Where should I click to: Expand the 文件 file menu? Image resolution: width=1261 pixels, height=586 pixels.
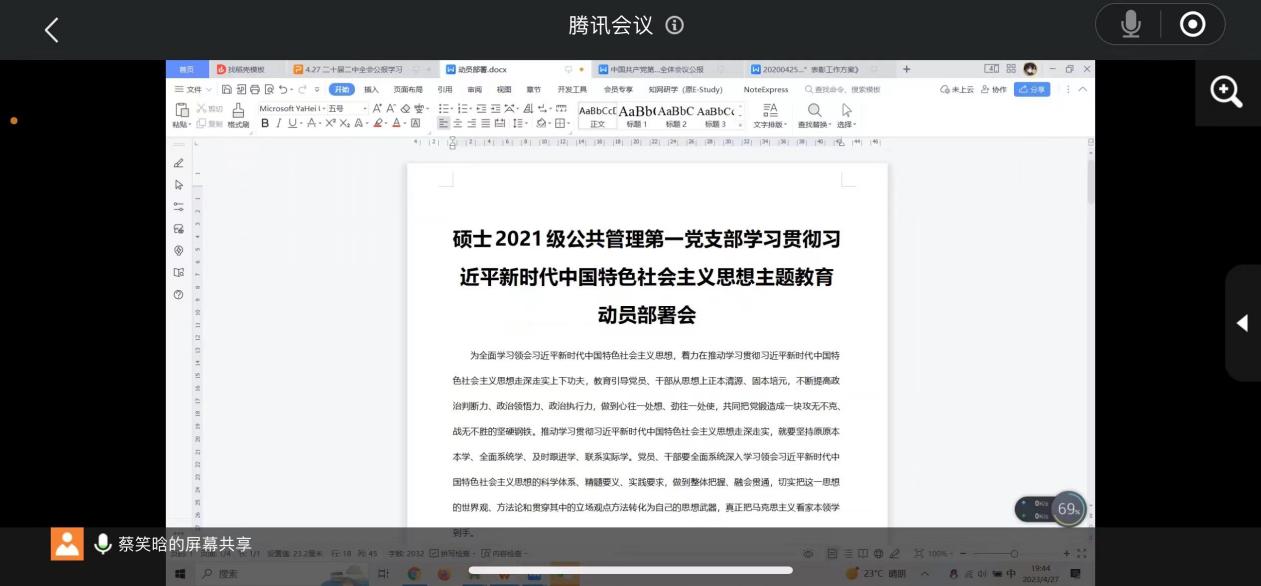(193, 89)
